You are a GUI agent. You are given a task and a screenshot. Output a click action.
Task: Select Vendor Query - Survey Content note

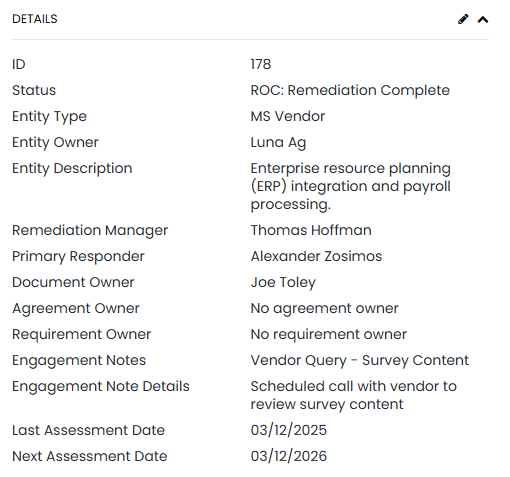360,360
